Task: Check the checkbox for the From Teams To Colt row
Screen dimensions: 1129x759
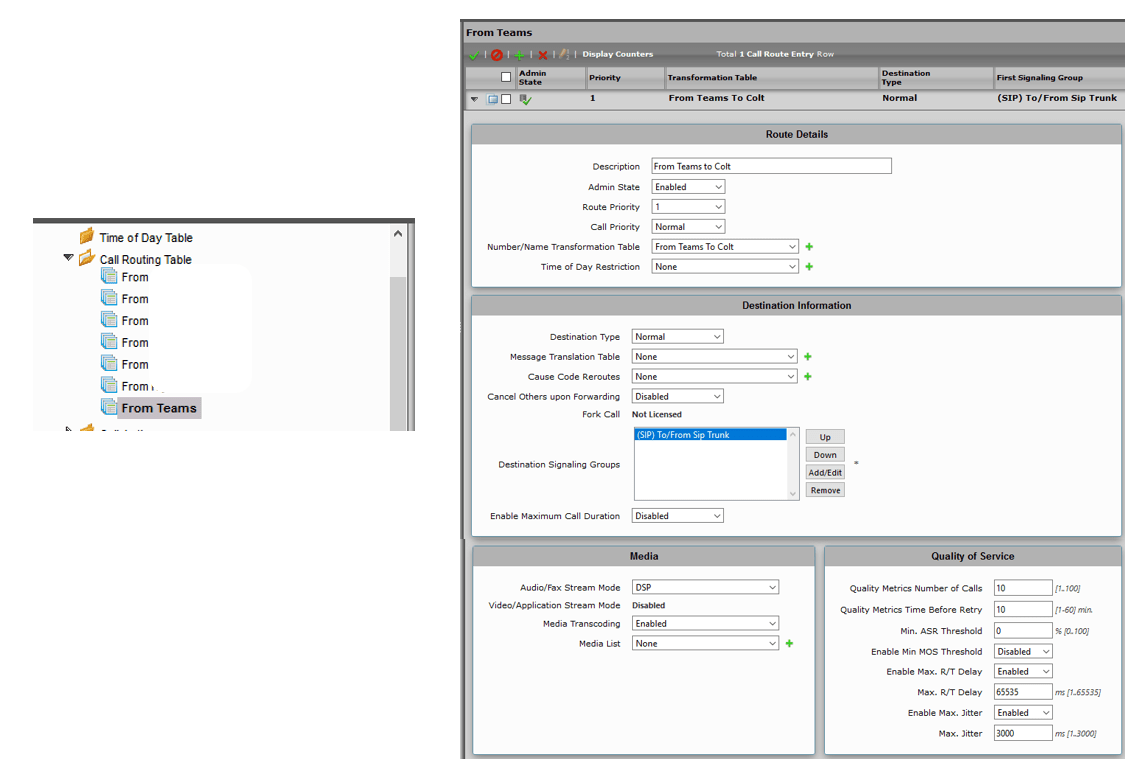Action: 506,99
